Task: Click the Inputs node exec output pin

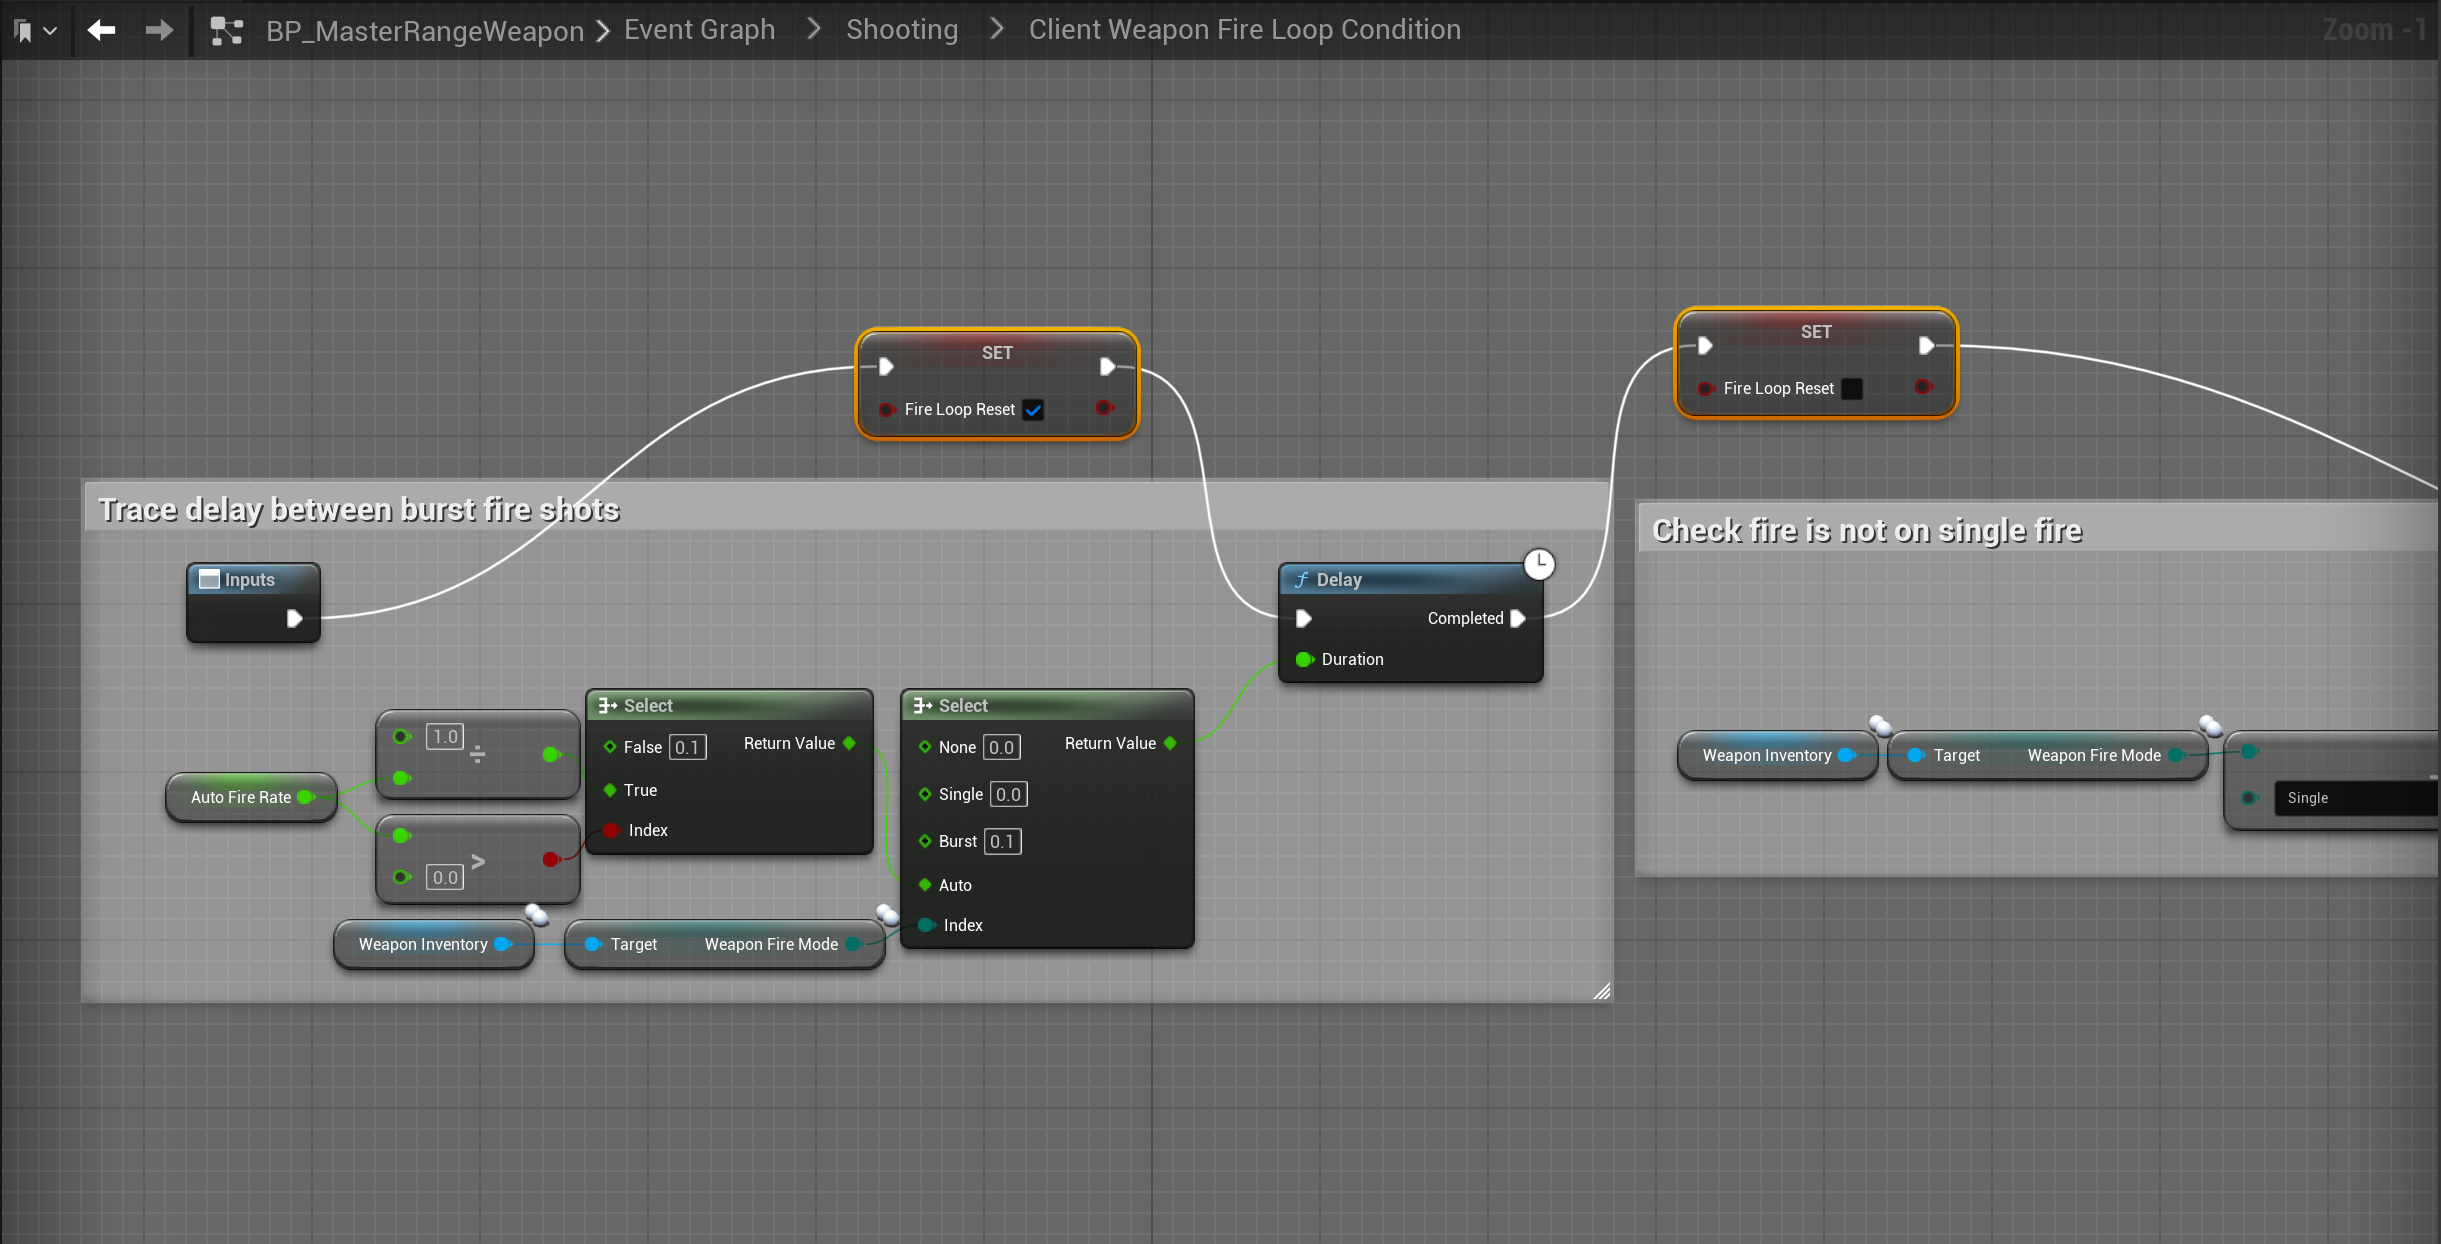Action: click(x=294, y=618)
